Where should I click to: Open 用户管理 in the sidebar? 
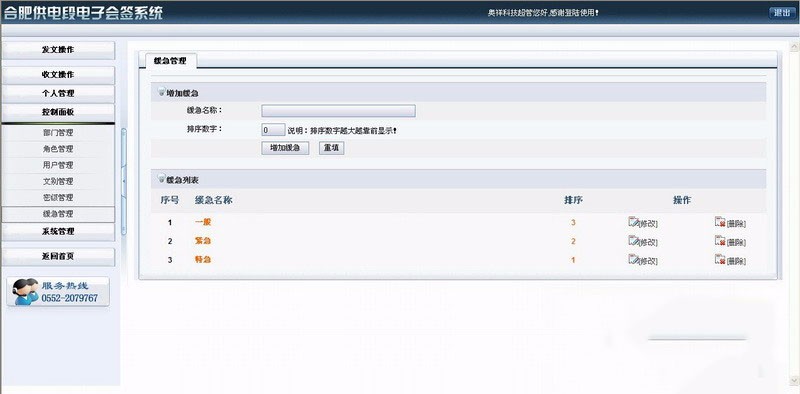58,165
